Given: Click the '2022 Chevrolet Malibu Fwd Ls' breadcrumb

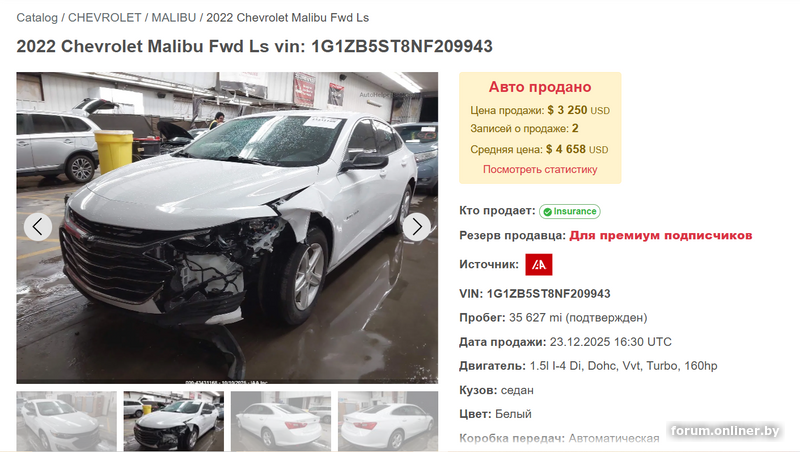Looking at the screenshot, I should click(287, 18).
